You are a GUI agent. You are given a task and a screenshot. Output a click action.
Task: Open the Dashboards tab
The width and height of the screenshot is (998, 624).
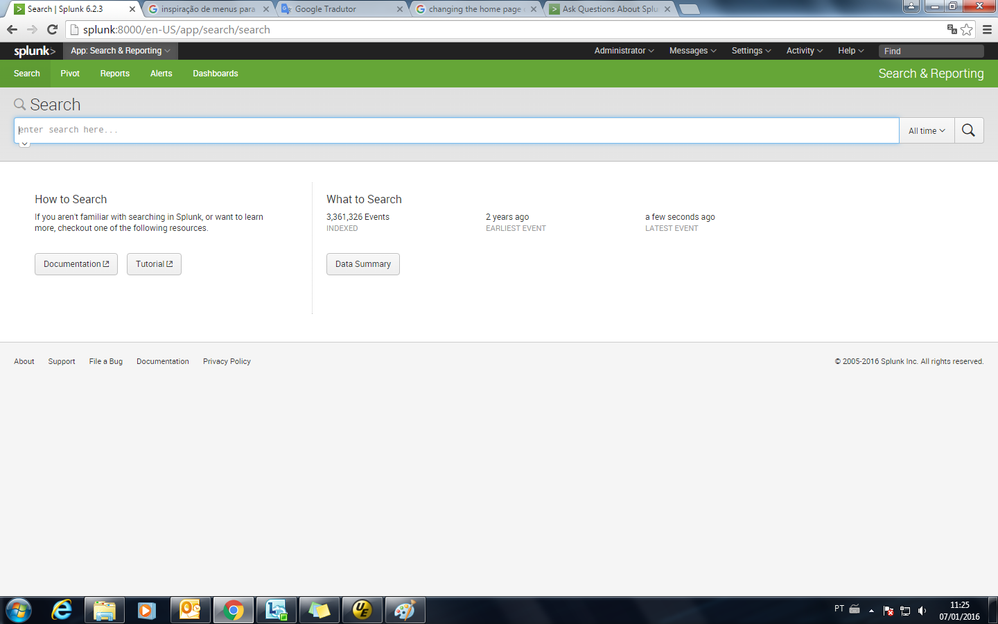[215, 74]
